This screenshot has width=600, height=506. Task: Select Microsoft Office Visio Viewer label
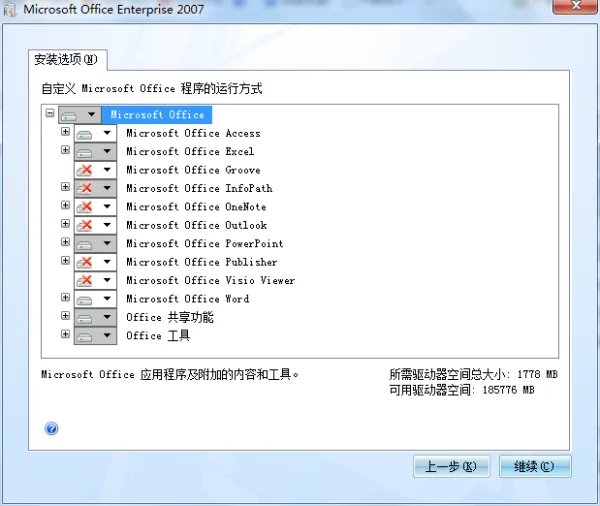point(210,280)
